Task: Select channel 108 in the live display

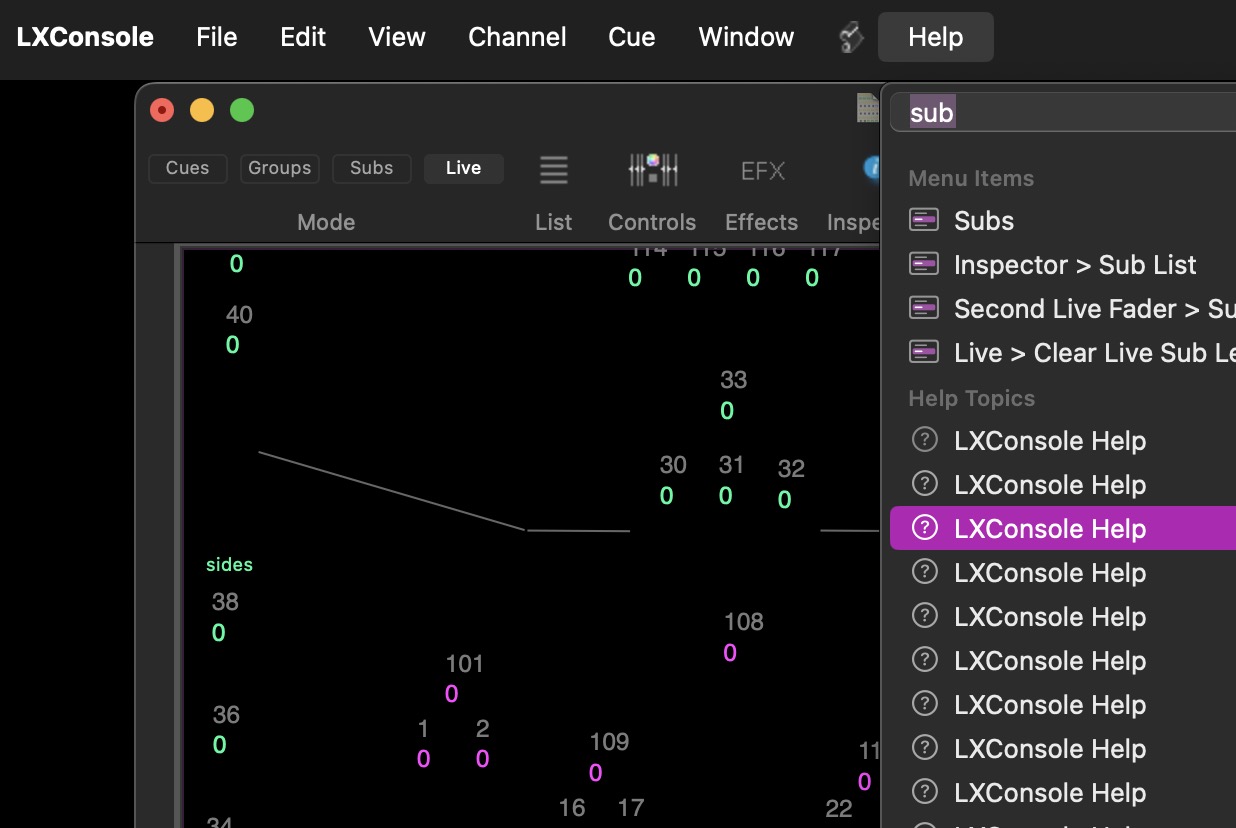Action: [x=743, y=622]
